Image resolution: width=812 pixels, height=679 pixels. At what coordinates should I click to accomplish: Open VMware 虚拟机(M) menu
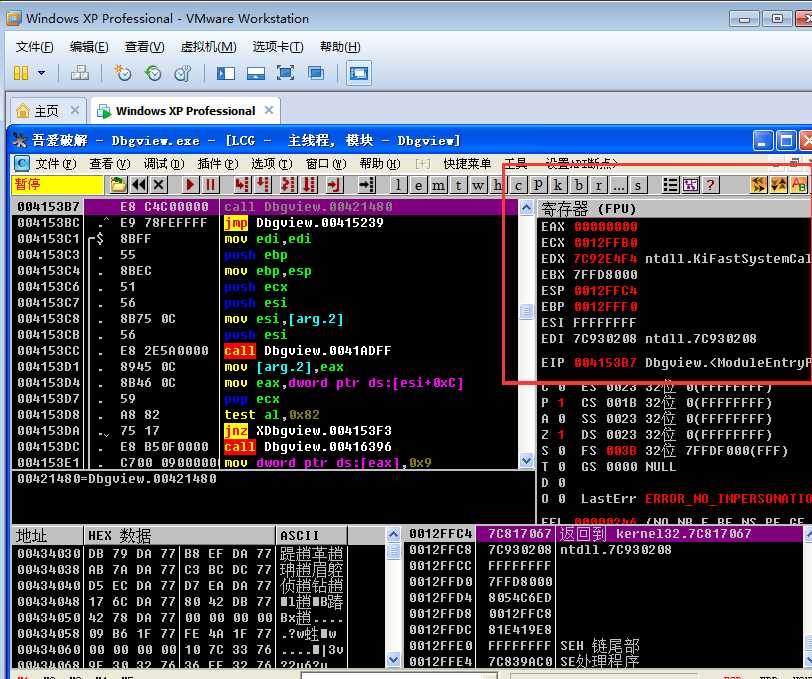[209, 47]
